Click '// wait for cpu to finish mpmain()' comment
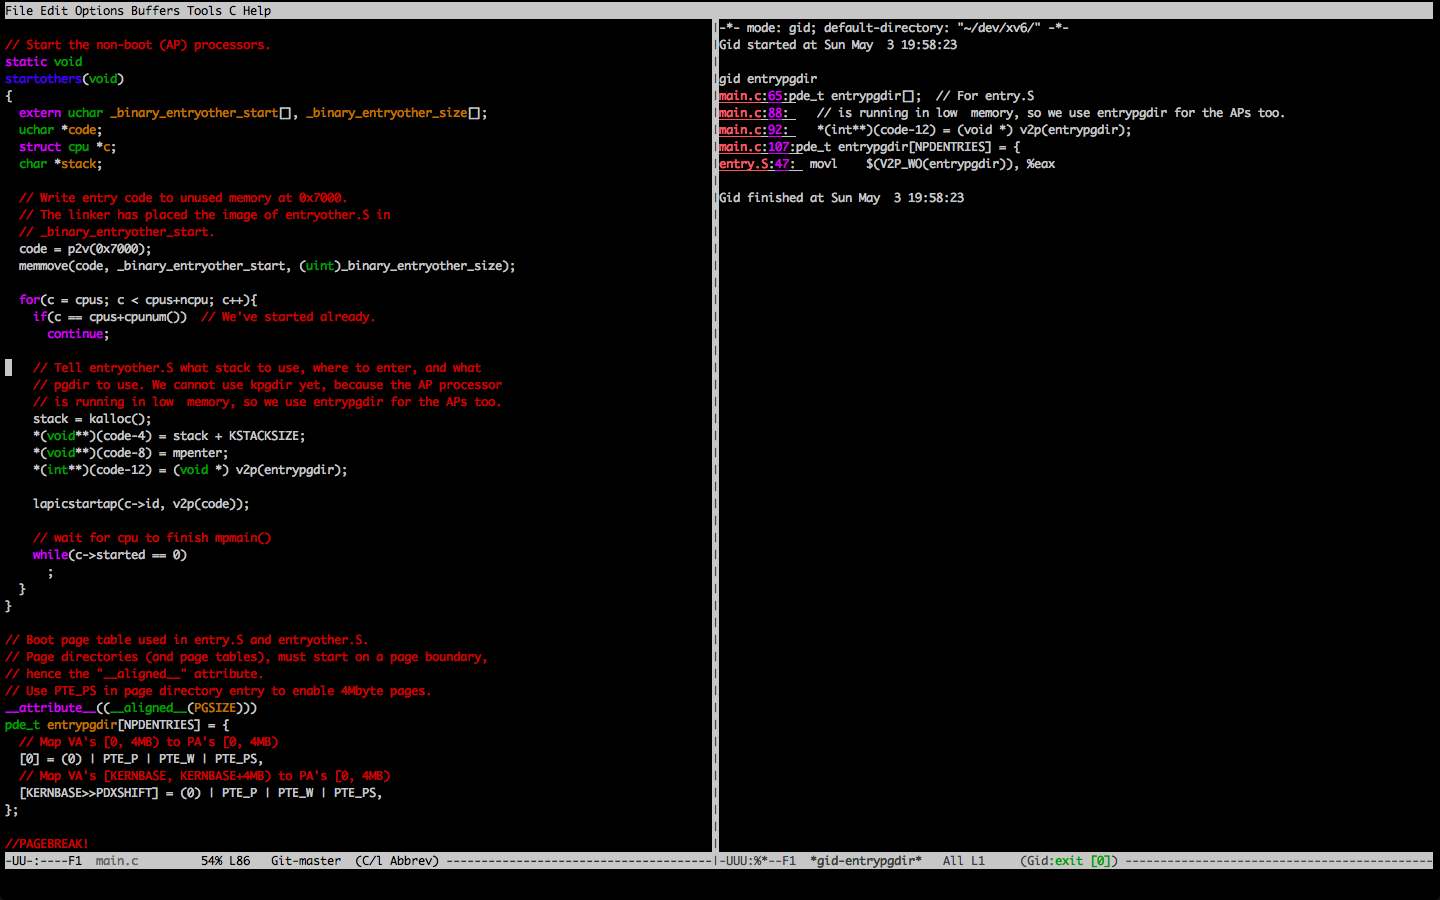 (152, 538)
